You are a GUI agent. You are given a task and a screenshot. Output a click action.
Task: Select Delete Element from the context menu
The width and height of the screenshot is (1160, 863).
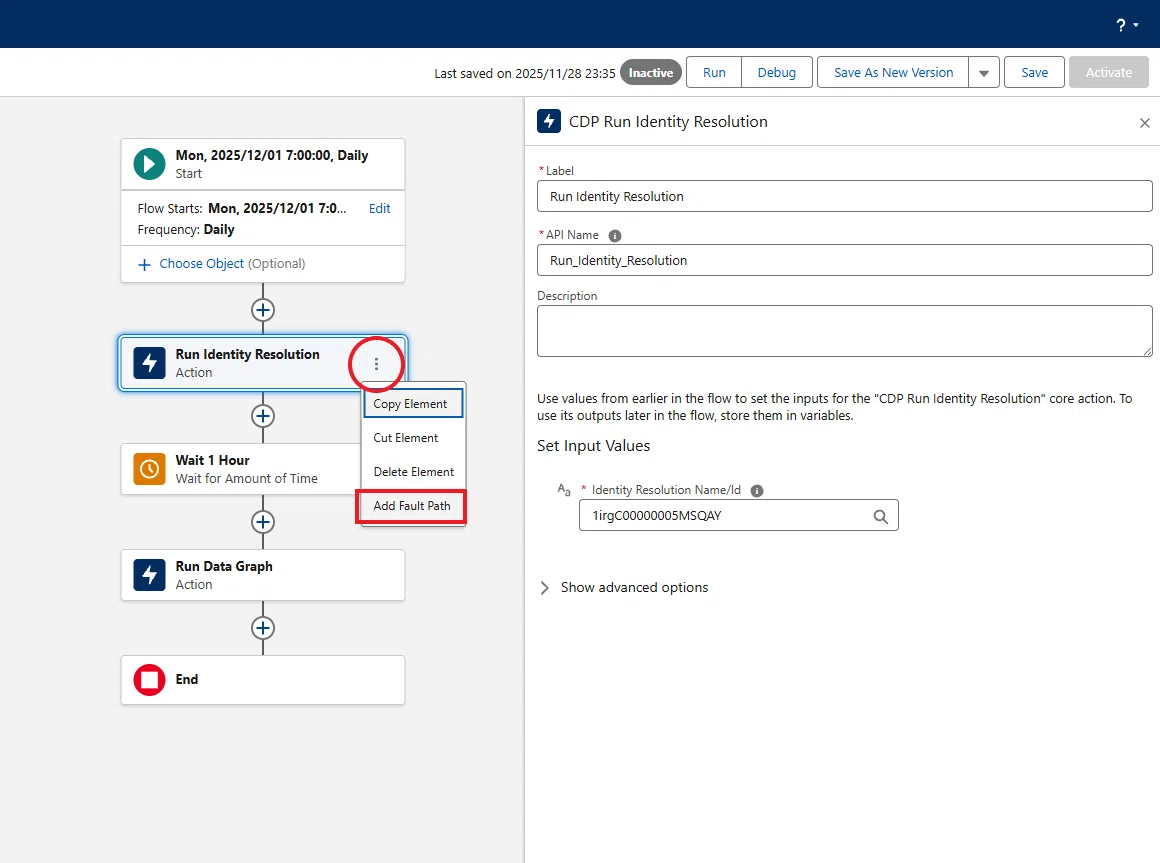click(413, 472)
